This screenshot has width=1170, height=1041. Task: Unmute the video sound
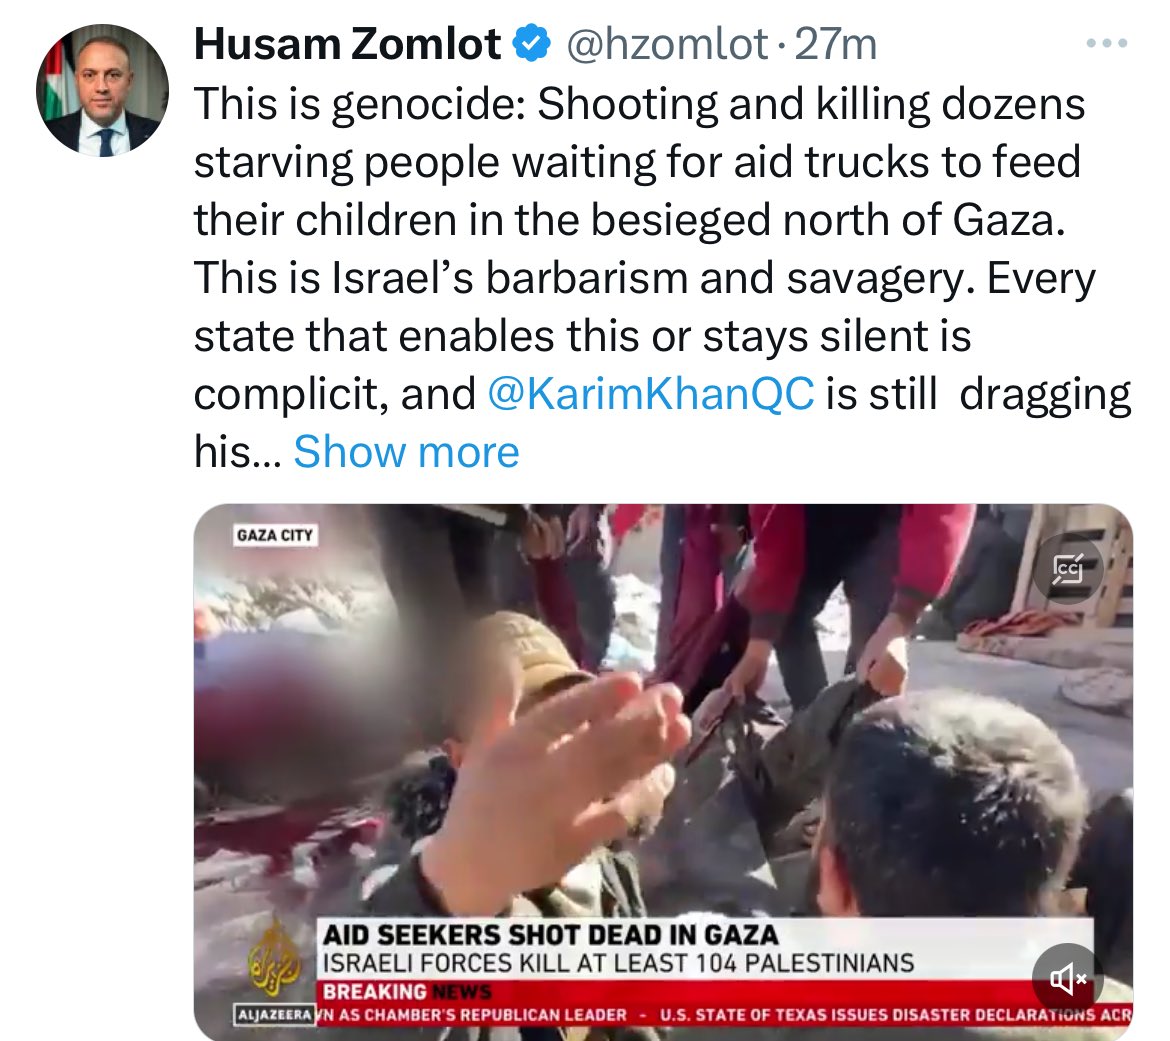point(1067,978)
